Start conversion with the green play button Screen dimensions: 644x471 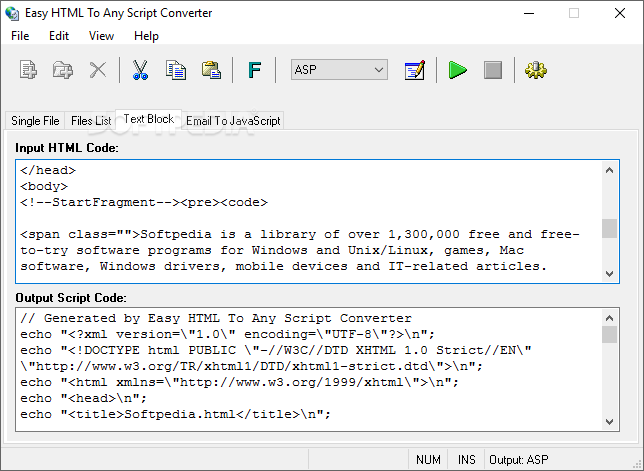tap(457, 70)
